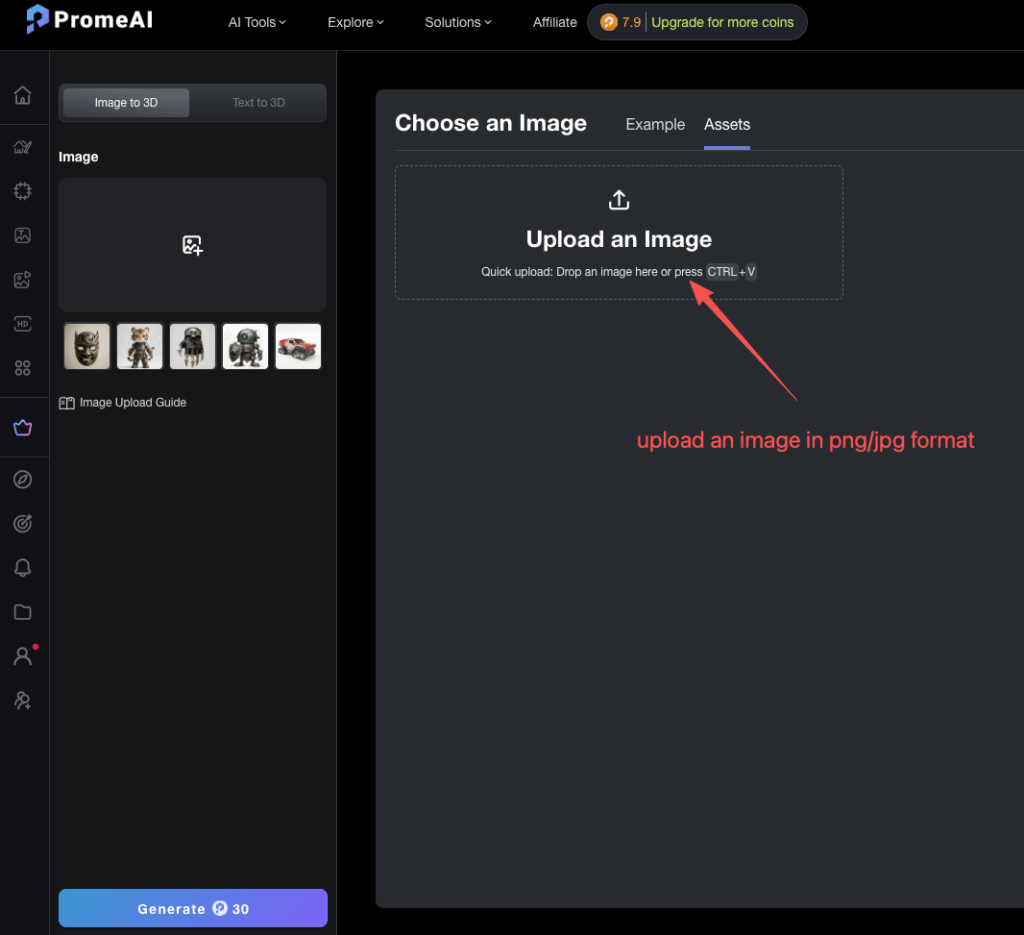
Task: Open the compass explore sidebar icon
Action: click(23, 479)
